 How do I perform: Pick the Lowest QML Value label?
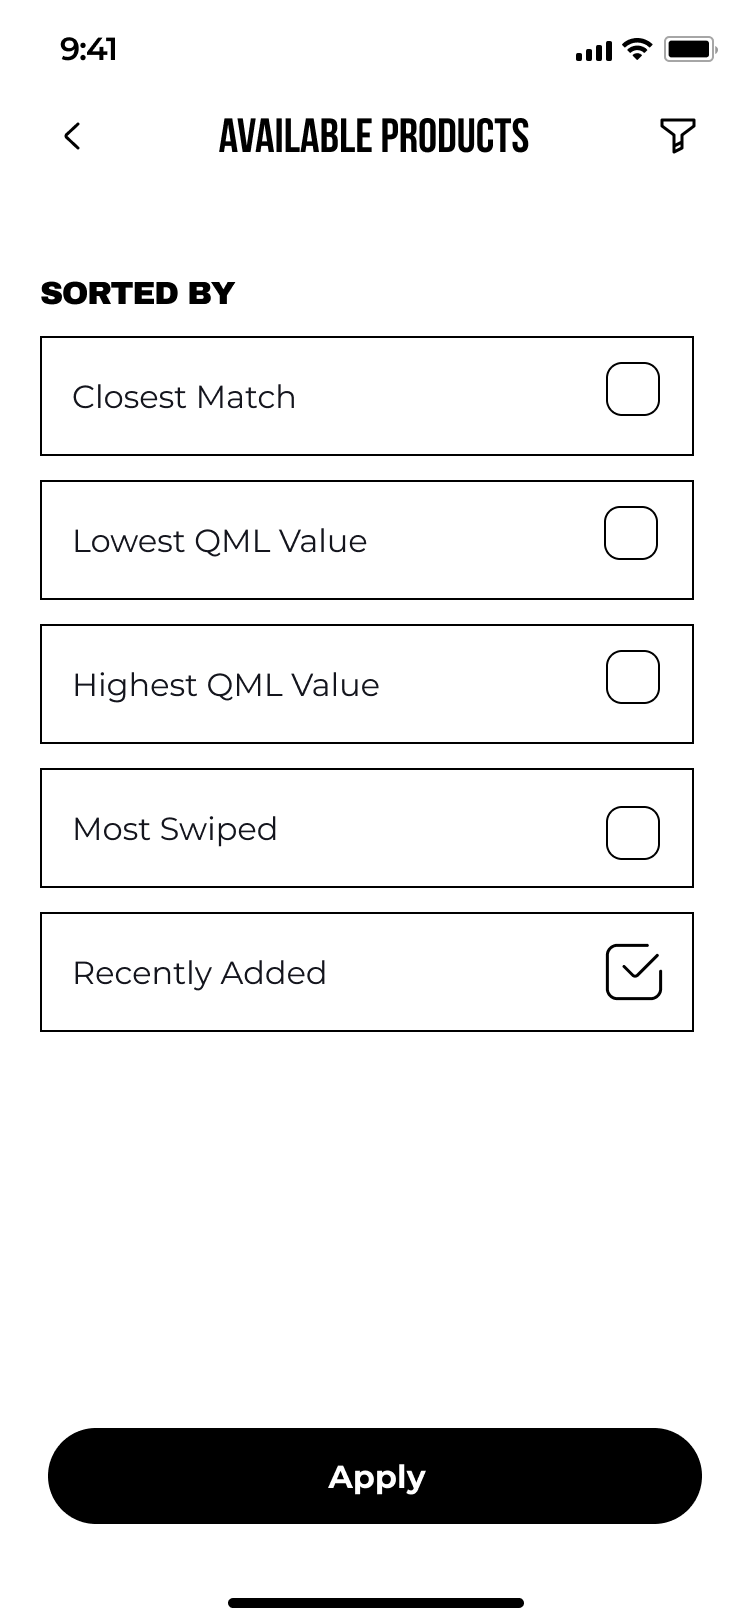point(220,541)
